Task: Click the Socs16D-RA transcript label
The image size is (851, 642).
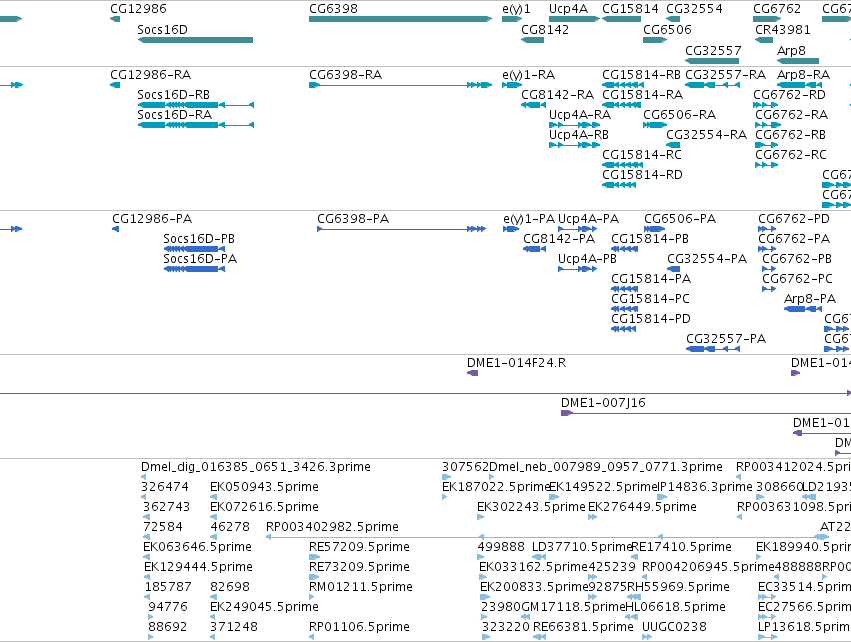Action: [174, 115]
